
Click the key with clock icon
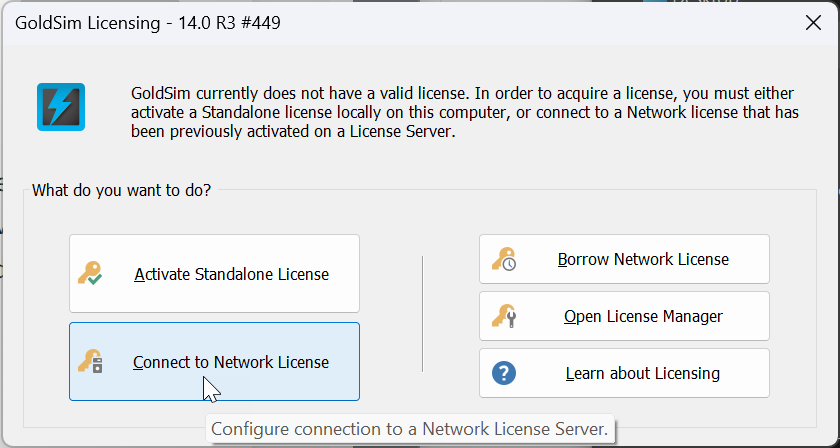pos(504,259)
